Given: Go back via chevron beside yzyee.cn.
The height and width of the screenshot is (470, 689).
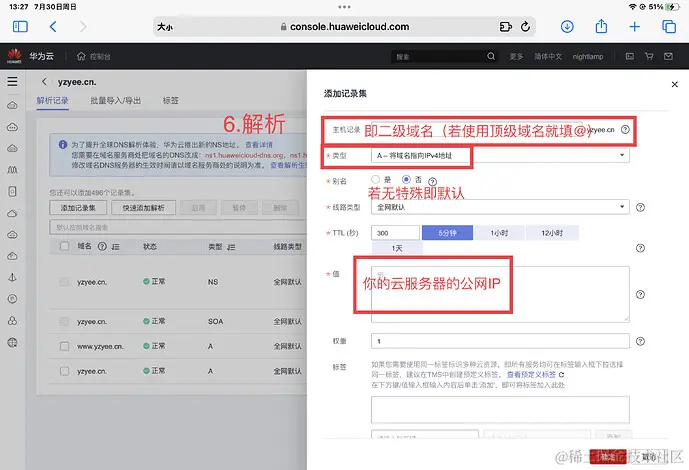Looking at the screenshot, I should [x=44, y=82].
